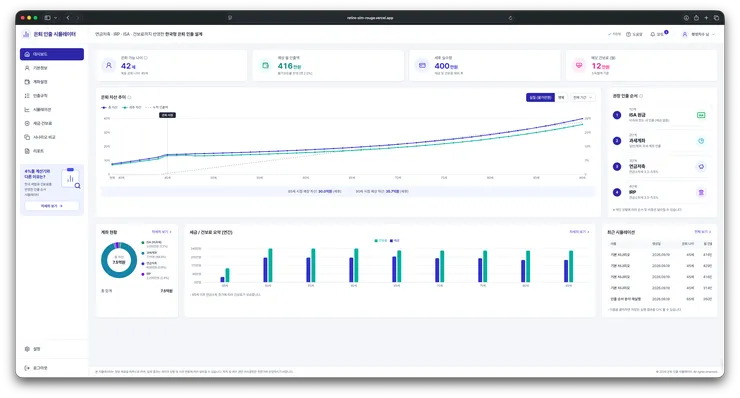Click the 설정 gear icon in sidebar bottom
The image size is (740, 398).
tap(27, 349)
